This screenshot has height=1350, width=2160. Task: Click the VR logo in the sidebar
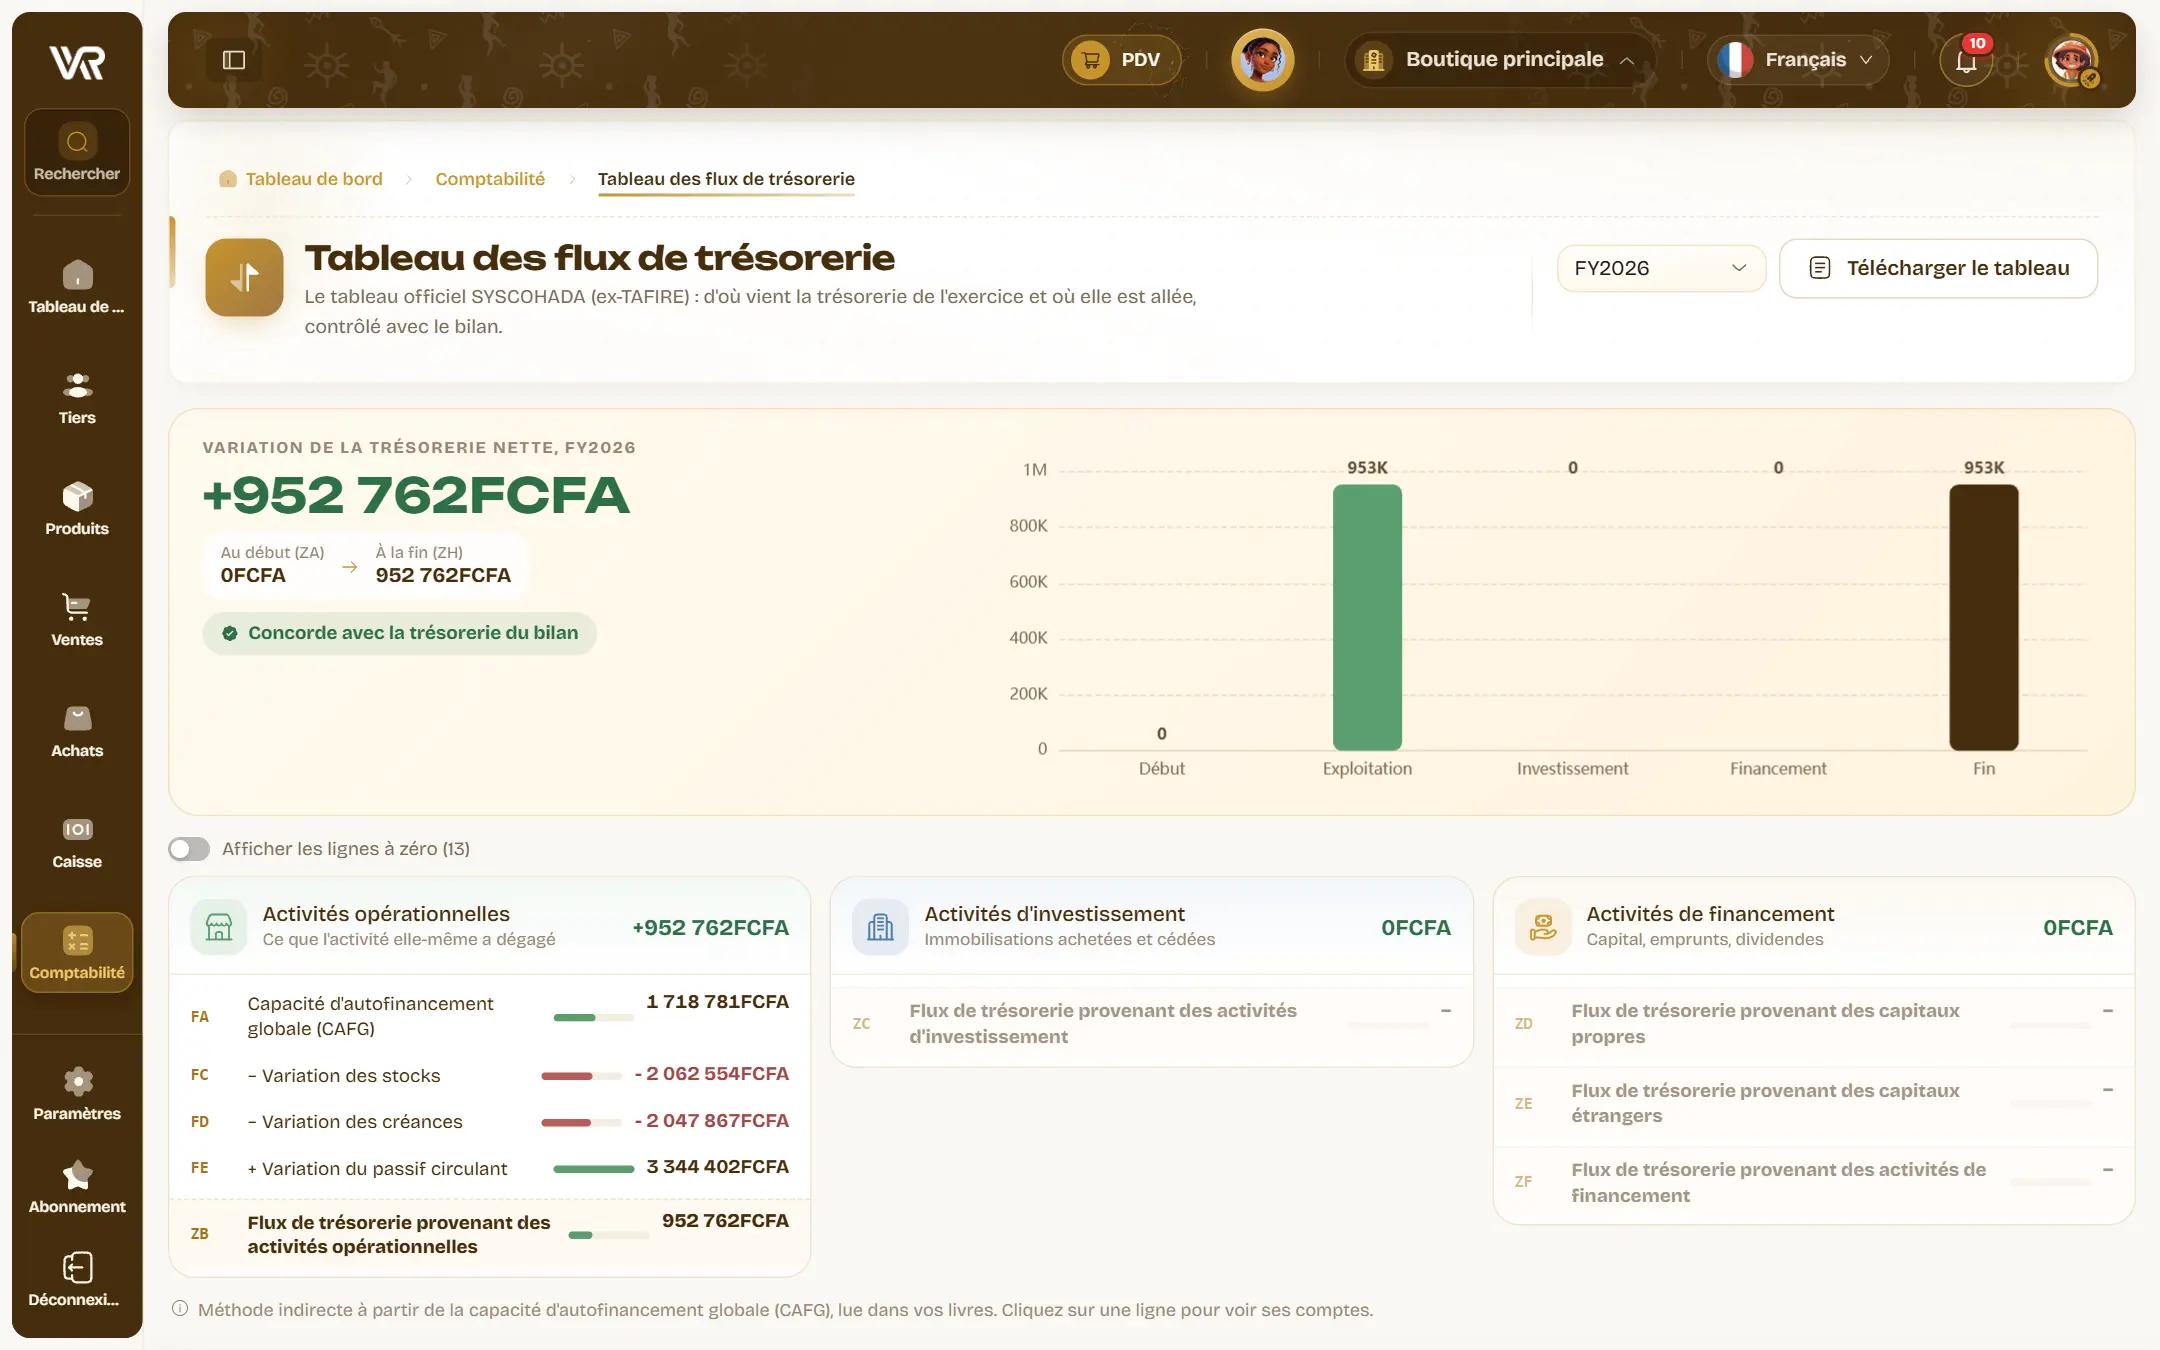pos(77,62)
